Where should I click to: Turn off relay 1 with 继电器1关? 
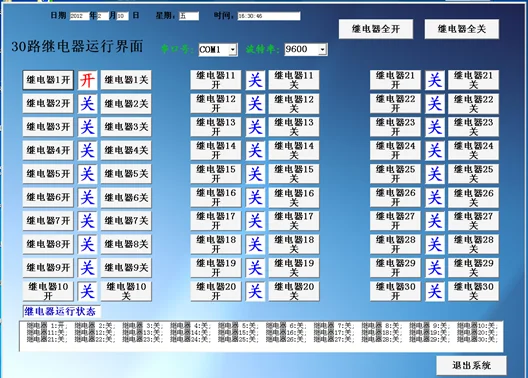126,80
